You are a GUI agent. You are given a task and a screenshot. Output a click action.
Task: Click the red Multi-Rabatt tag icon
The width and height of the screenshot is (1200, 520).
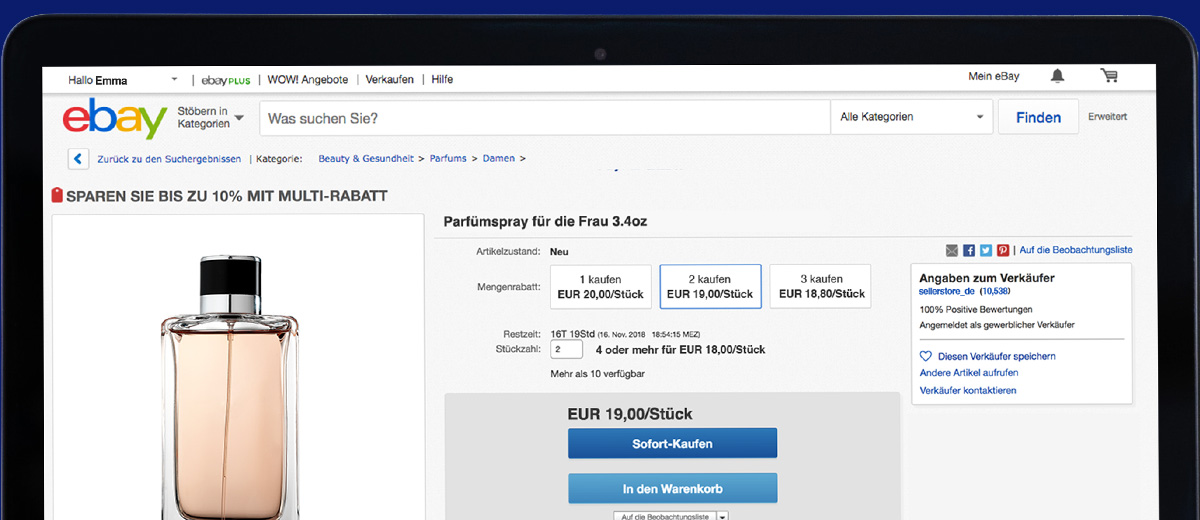(x=57, y=196)
